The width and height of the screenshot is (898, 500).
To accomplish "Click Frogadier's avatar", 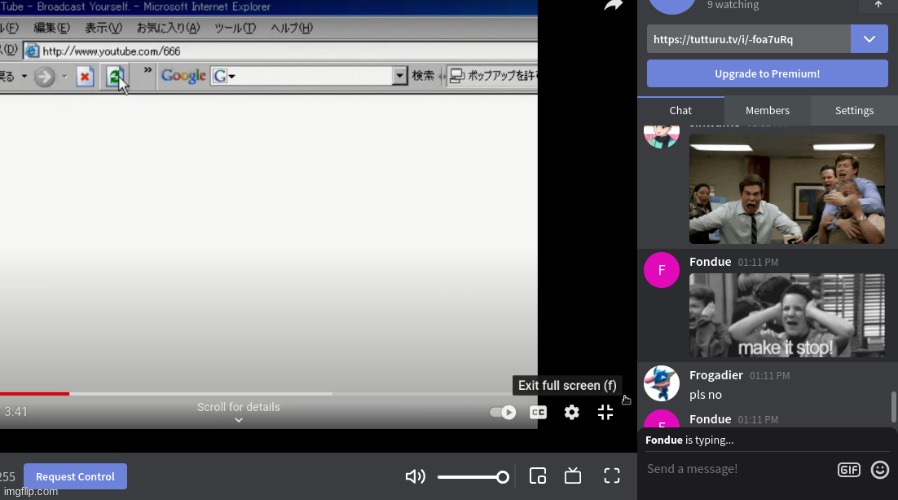I will pos(661,383).
